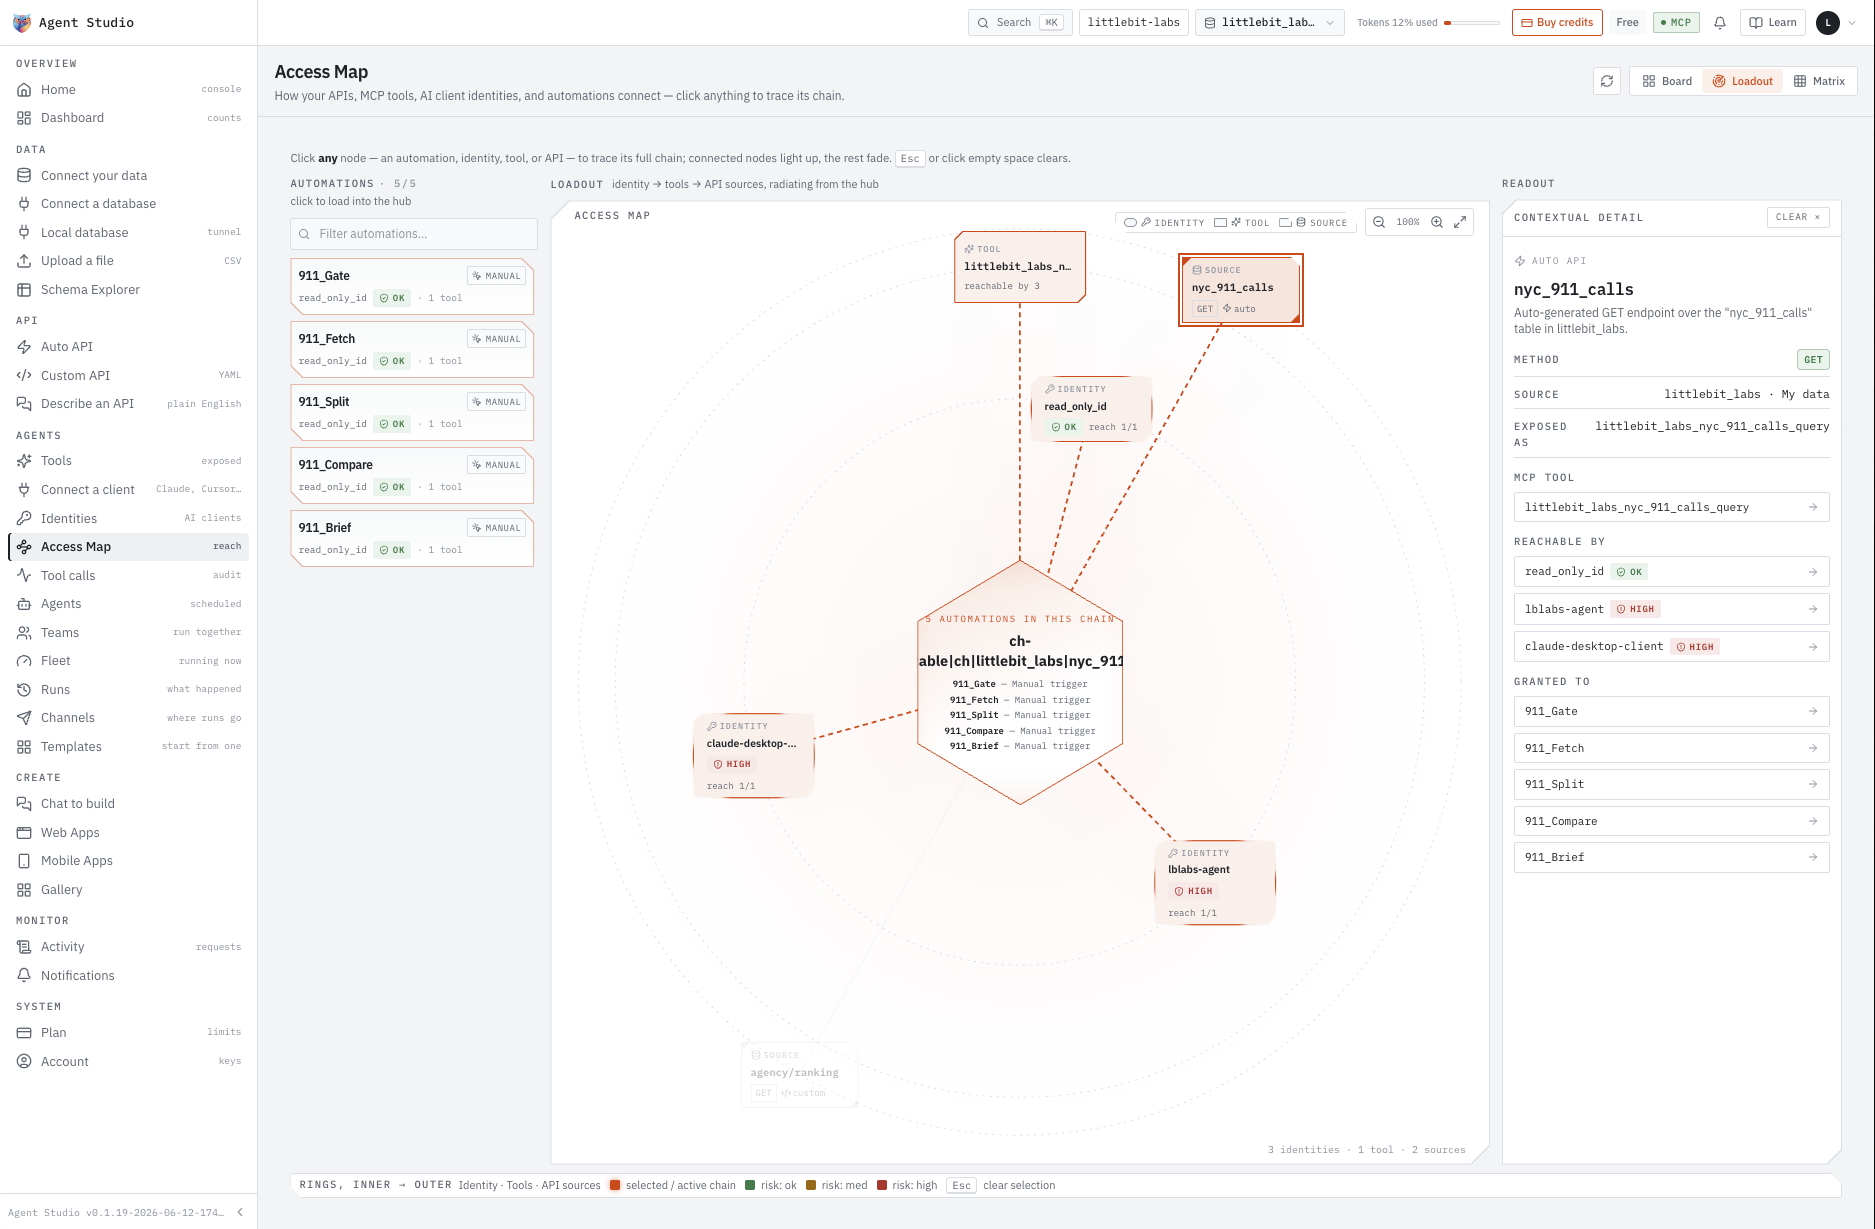Select the 911_Gate automation card

pyautogui.click(x=412, y=287)
